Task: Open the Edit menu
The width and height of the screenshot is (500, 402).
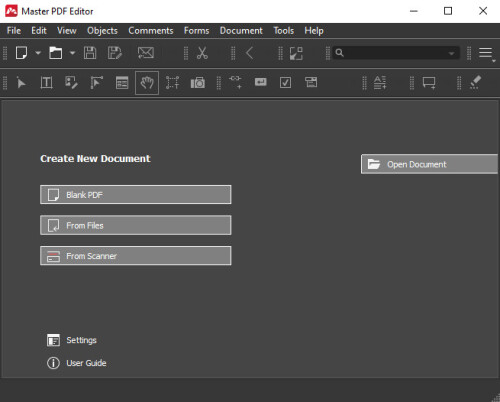Action: tap(39, 31)
